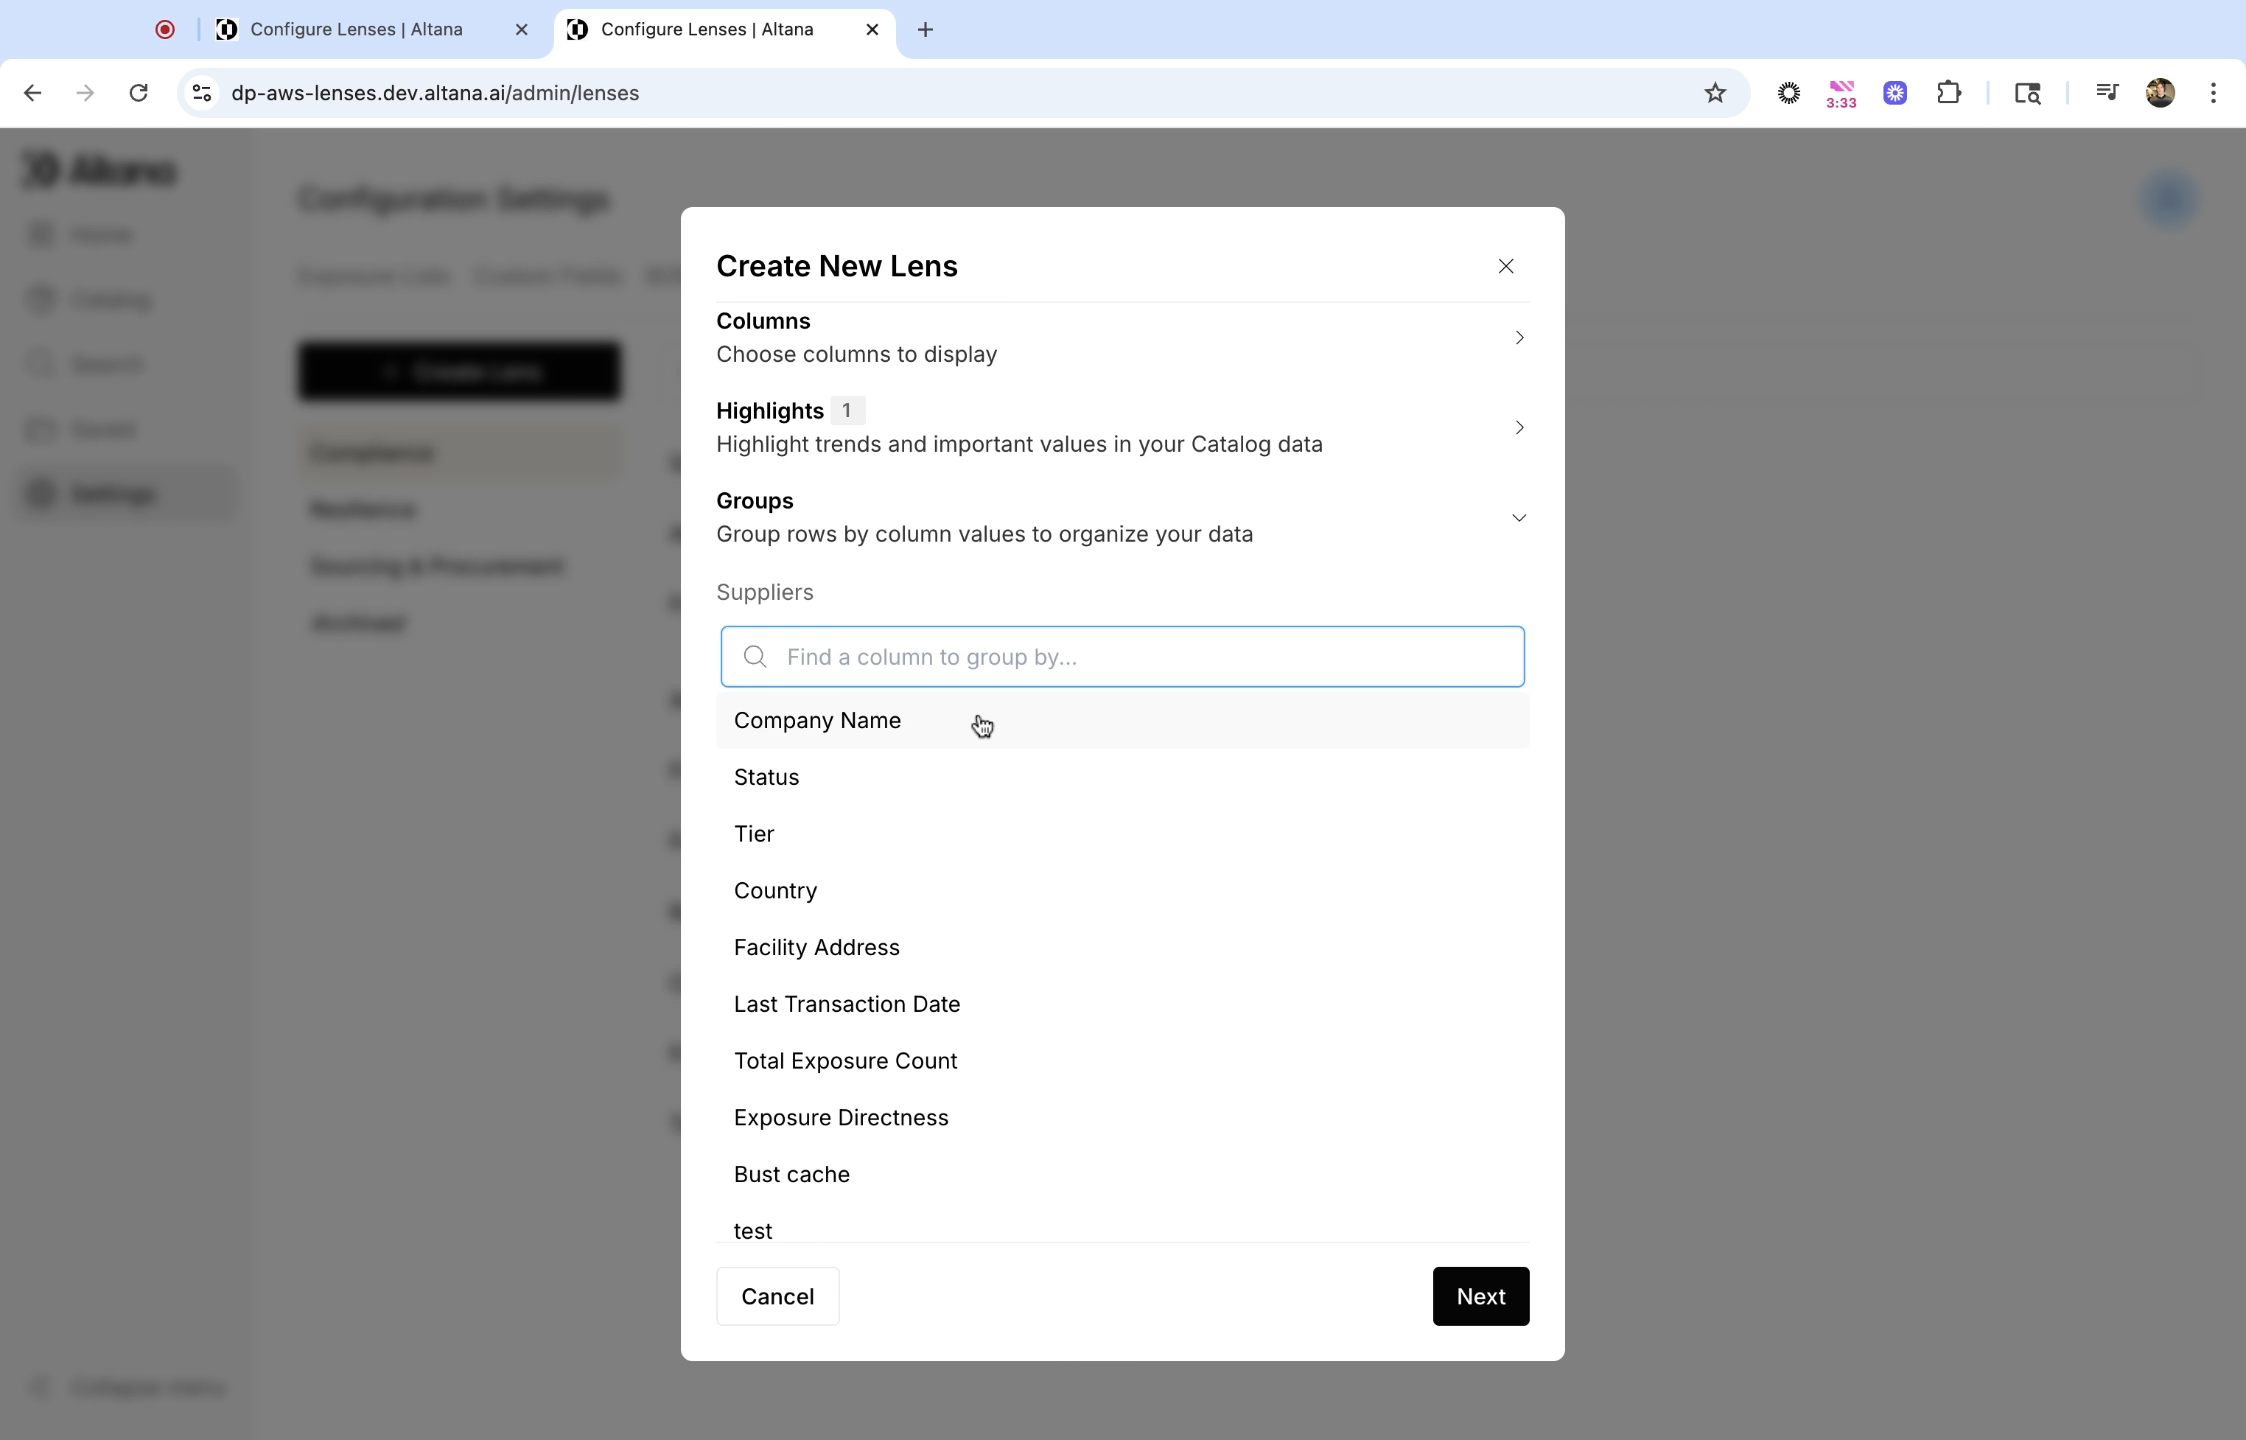Reload the page
This screenshot has width=2246, height=1440.
[x=139, y=93]
